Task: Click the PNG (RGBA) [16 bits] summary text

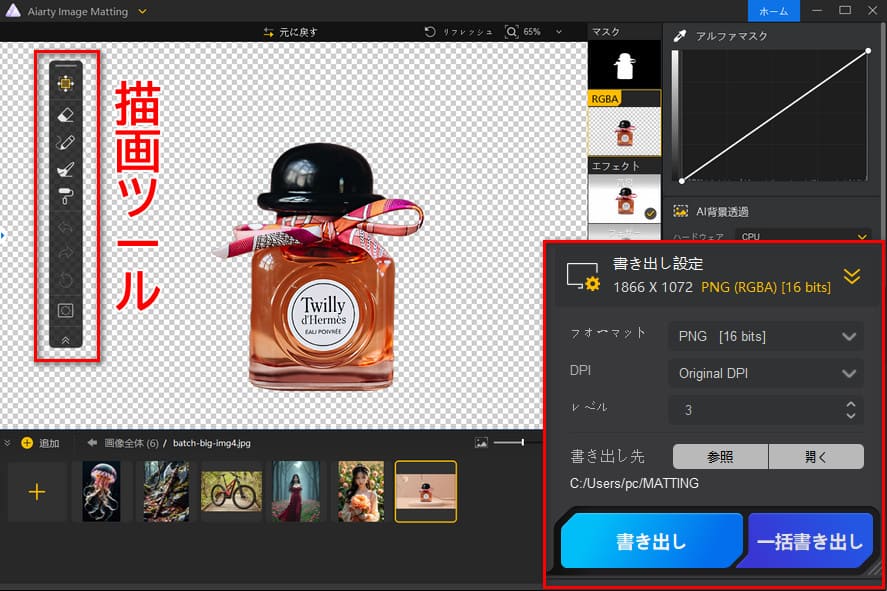Action: [766, 287]
